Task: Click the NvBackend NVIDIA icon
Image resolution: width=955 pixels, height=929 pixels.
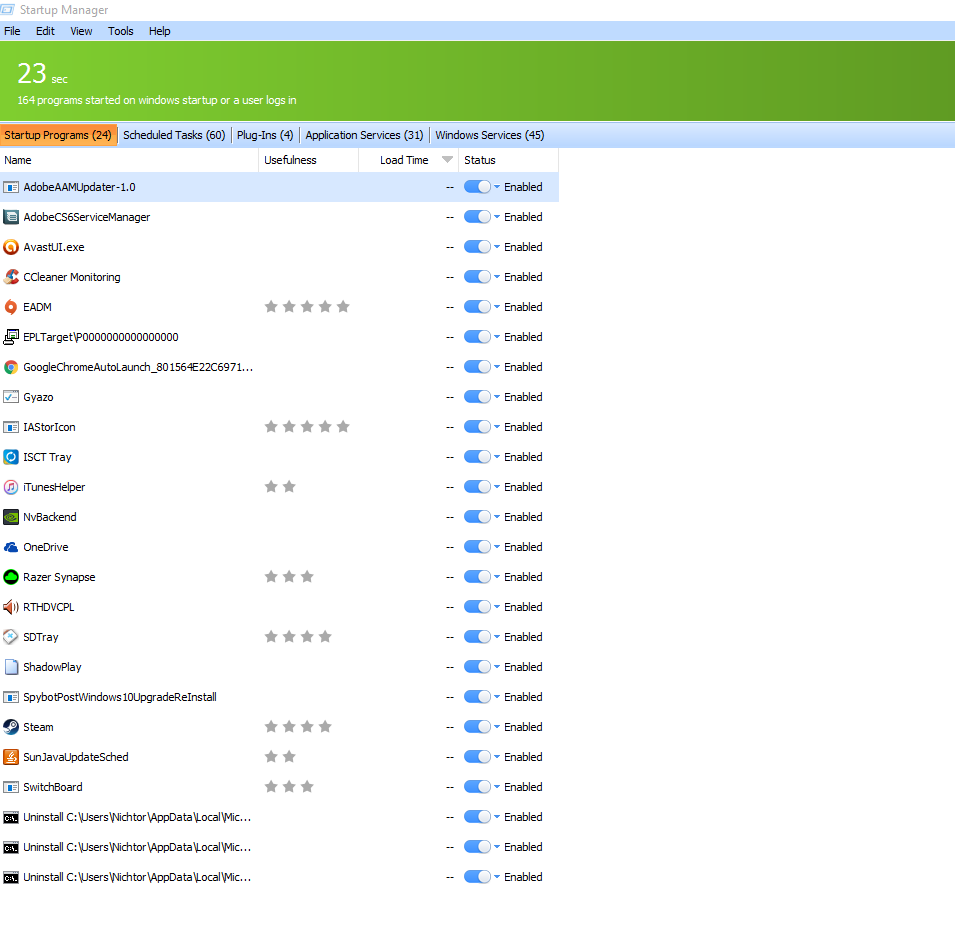Action: (x=11, y=517)
